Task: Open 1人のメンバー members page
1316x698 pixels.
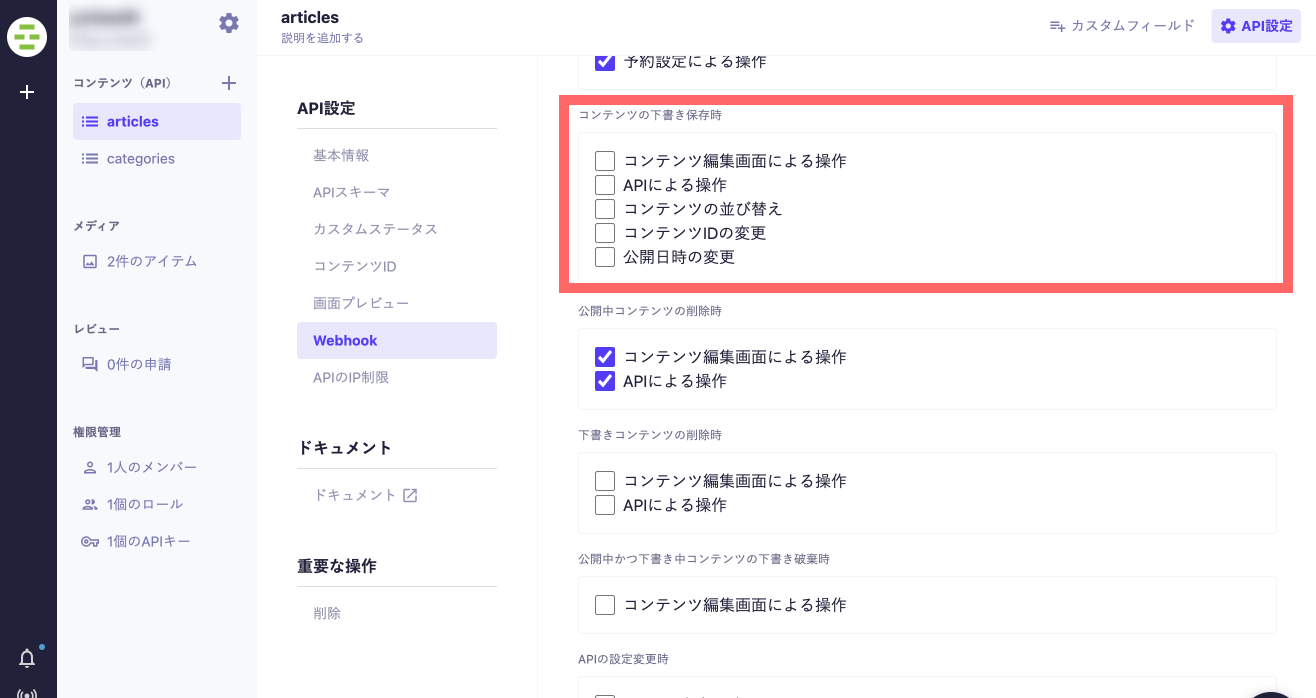Action: tap(157, 468)
